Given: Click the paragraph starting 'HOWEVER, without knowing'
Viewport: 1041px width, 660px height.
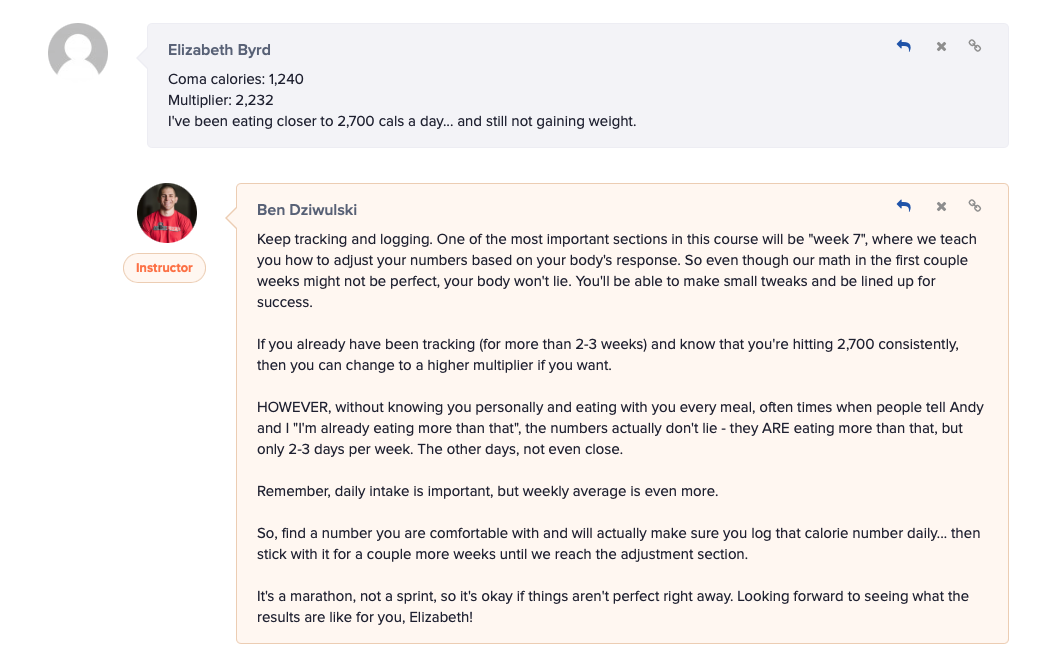Looking at the screenshot, I should click(620, 428).
